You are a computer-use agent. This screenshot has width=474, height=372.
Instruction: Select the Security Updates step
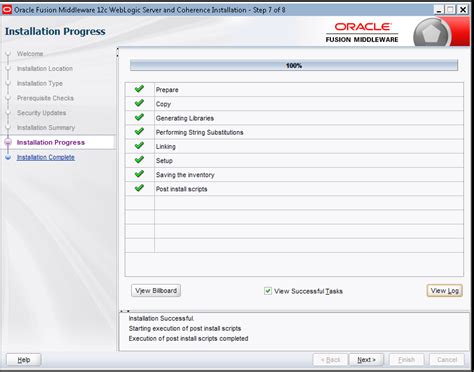[41, 113]
